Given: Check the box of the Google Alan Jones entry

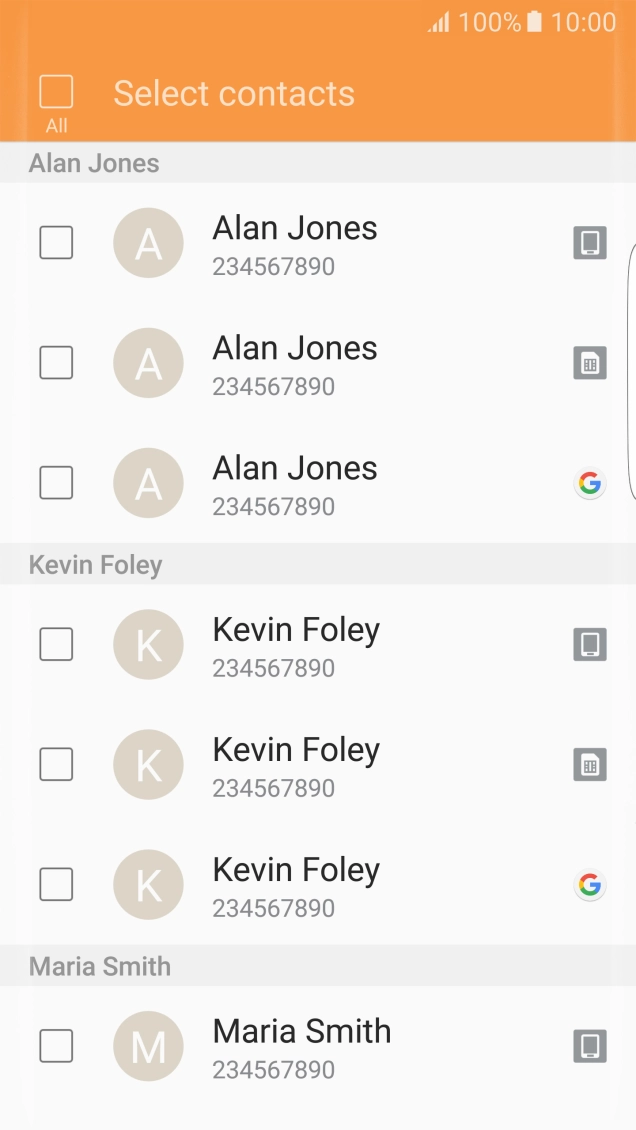Looking at the screenshot, I should [56, 484].
